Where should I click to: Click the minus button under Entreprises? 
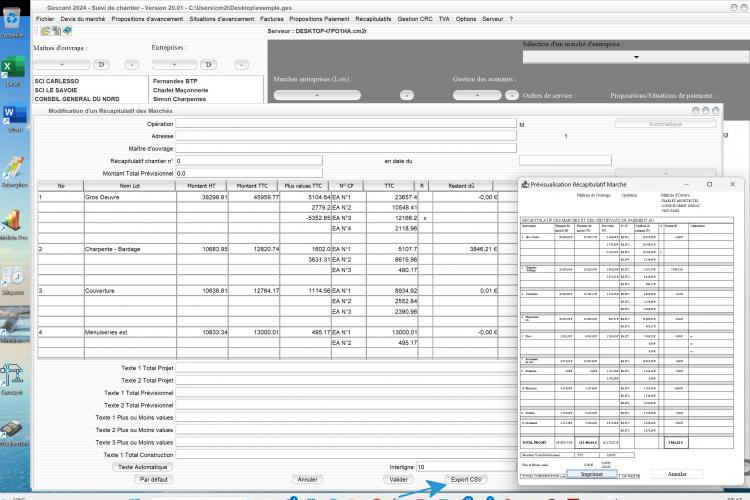241,65
